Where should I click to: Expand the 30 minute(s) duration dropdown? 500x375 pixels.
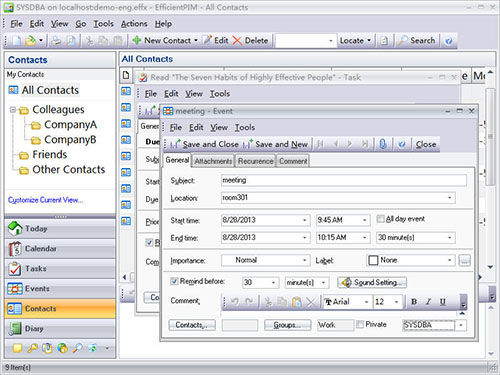(x=415, y=238)
